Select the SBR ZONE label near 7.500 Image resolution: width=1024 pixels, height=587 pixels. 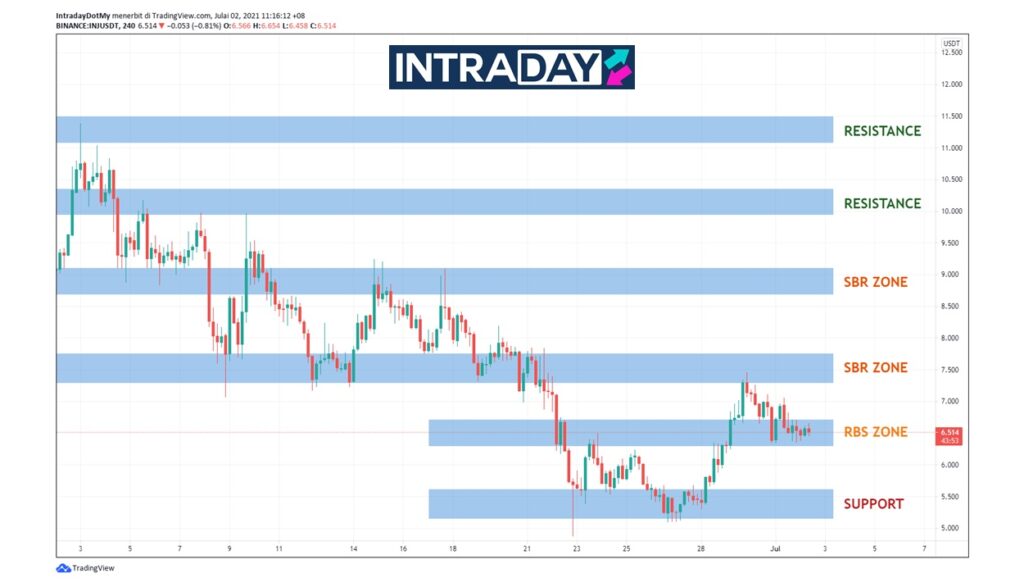pos(876,368)
